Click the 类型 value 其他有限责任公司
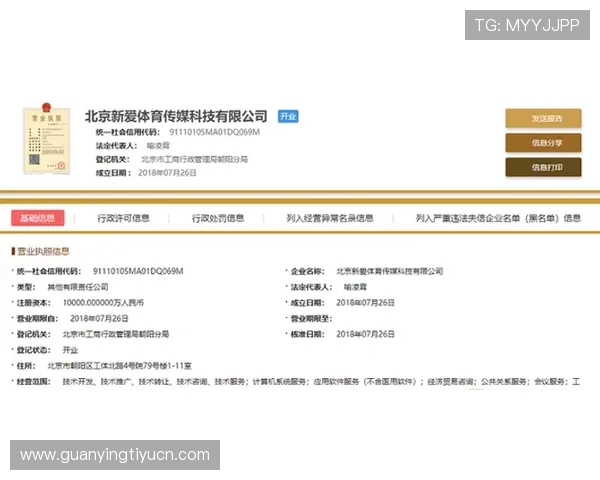The width and height of the screenshot is (600, 480). [x=78, y=287]
